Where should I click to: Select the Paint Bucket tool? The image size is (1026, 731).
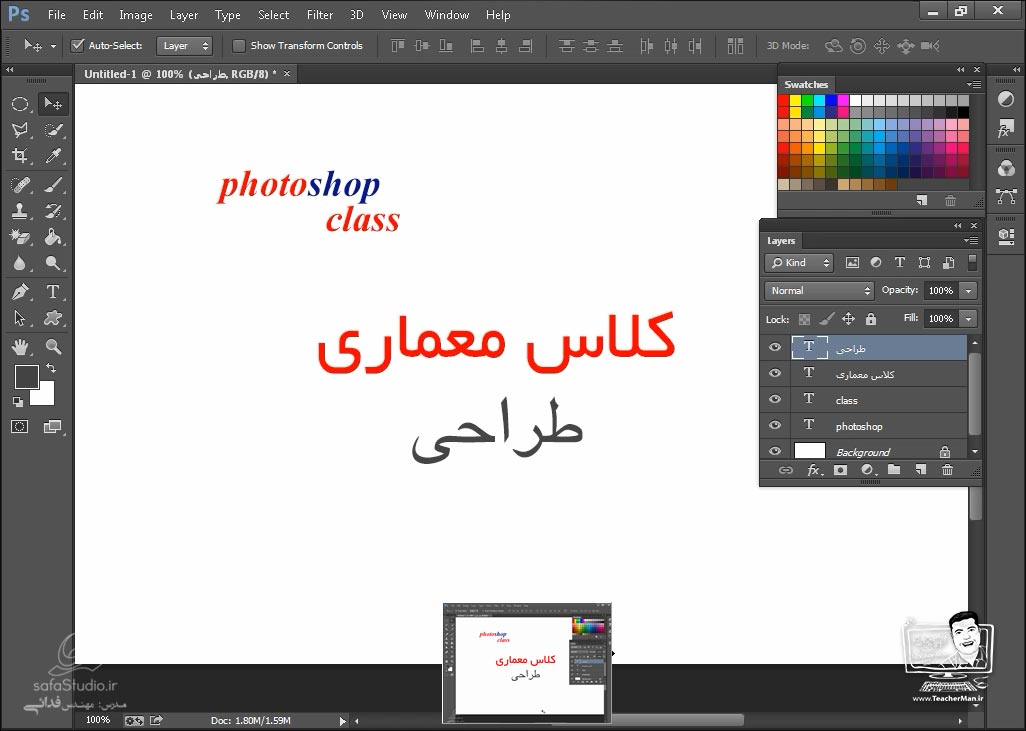(x=53, y=236)
